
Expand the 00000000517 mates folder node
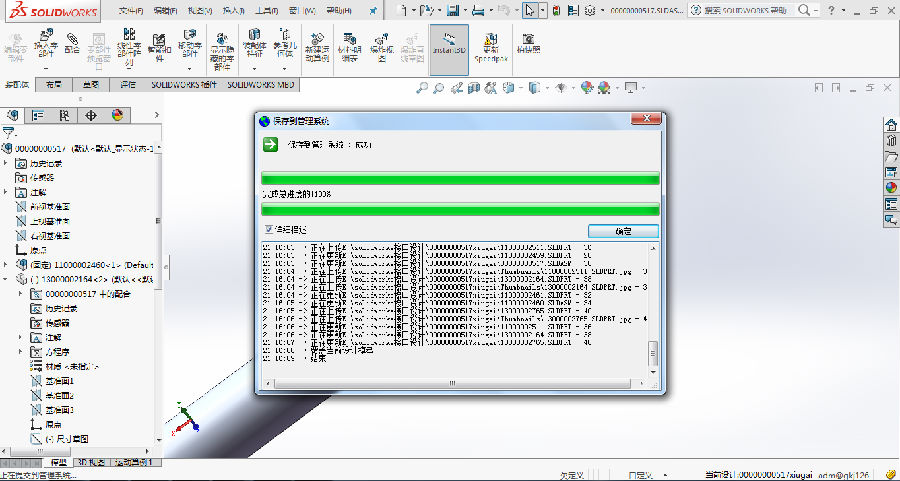click(21, 294)
